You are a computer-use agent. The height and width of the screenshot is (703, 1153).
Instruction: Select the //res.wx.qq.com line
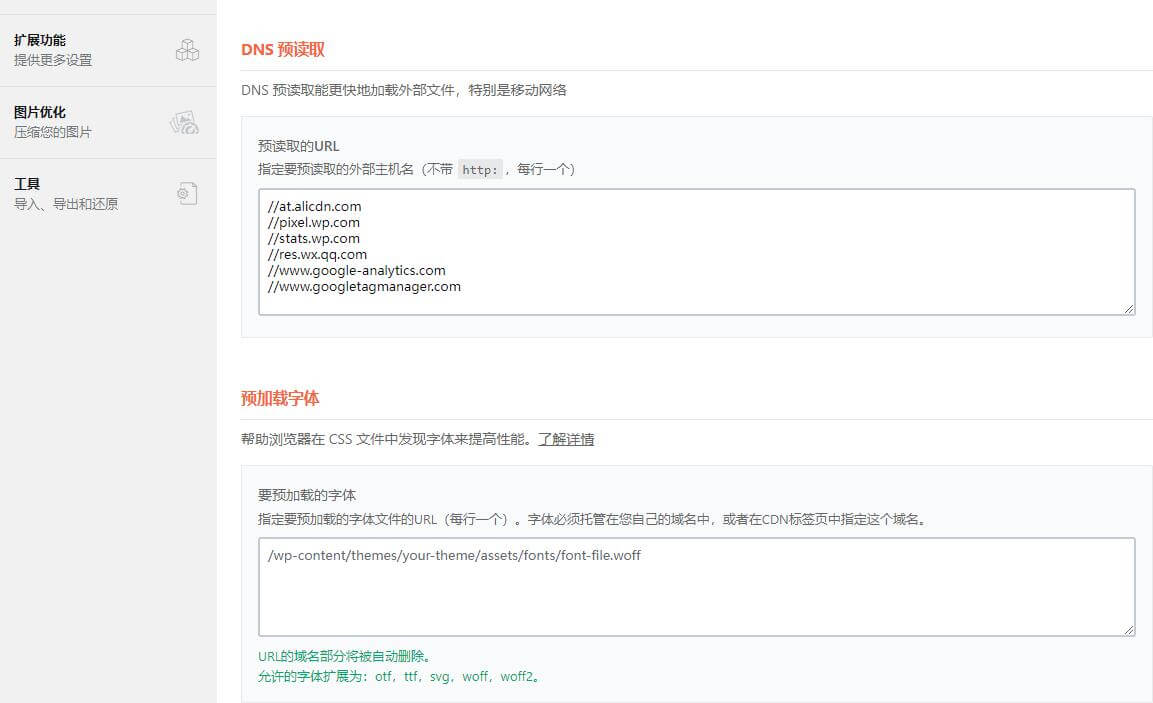point(317,254)
